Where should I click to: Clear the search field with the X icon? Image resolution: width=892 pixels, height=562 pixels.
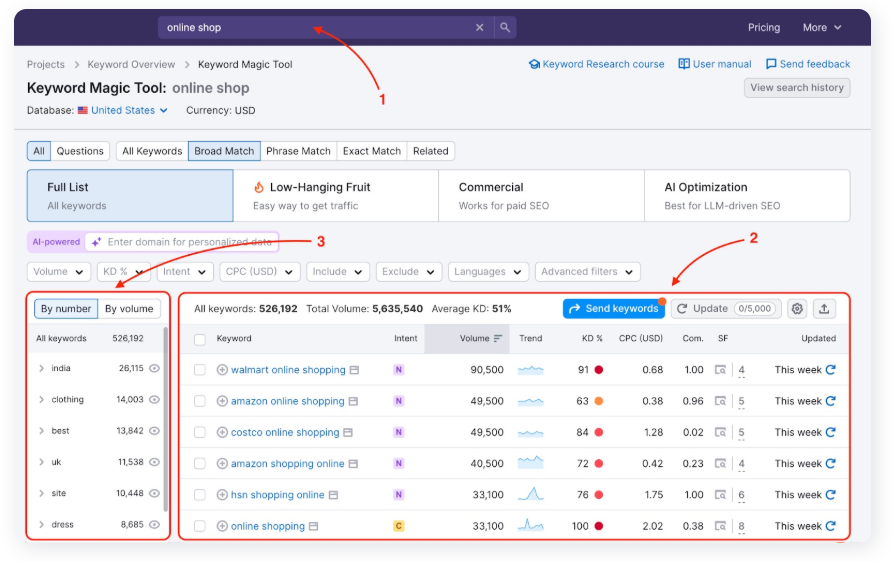click(x=479, y=28)
